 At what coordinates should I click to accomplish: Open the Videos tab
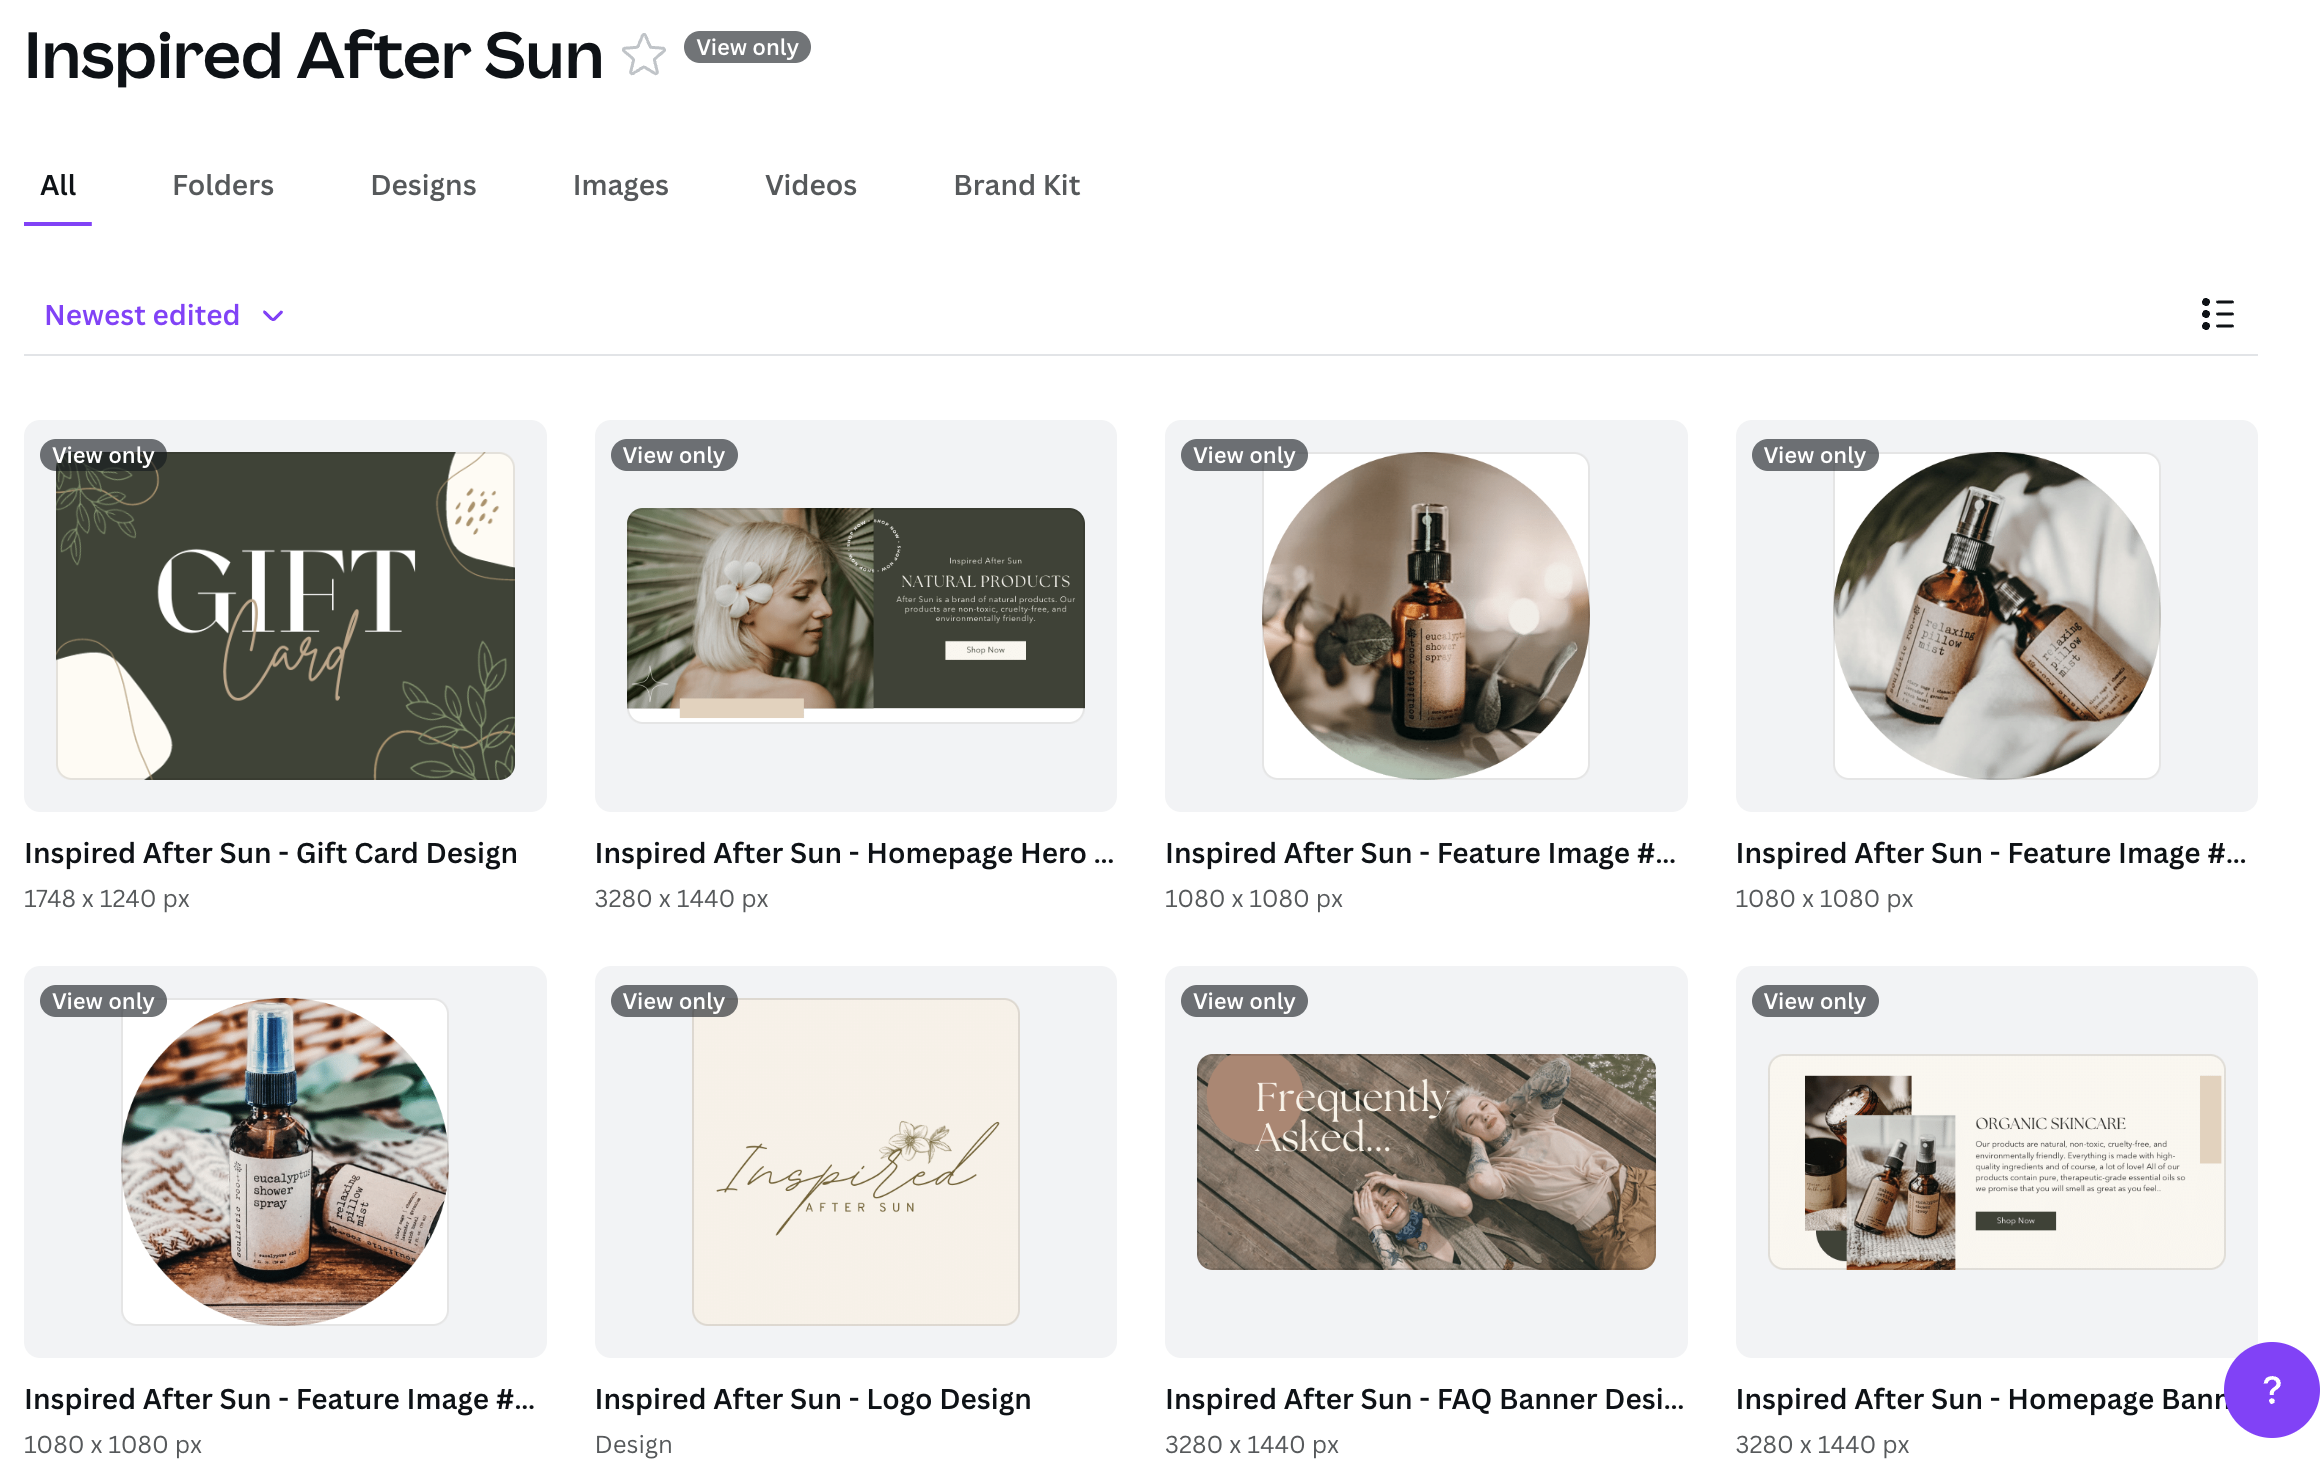coord(810,185)
